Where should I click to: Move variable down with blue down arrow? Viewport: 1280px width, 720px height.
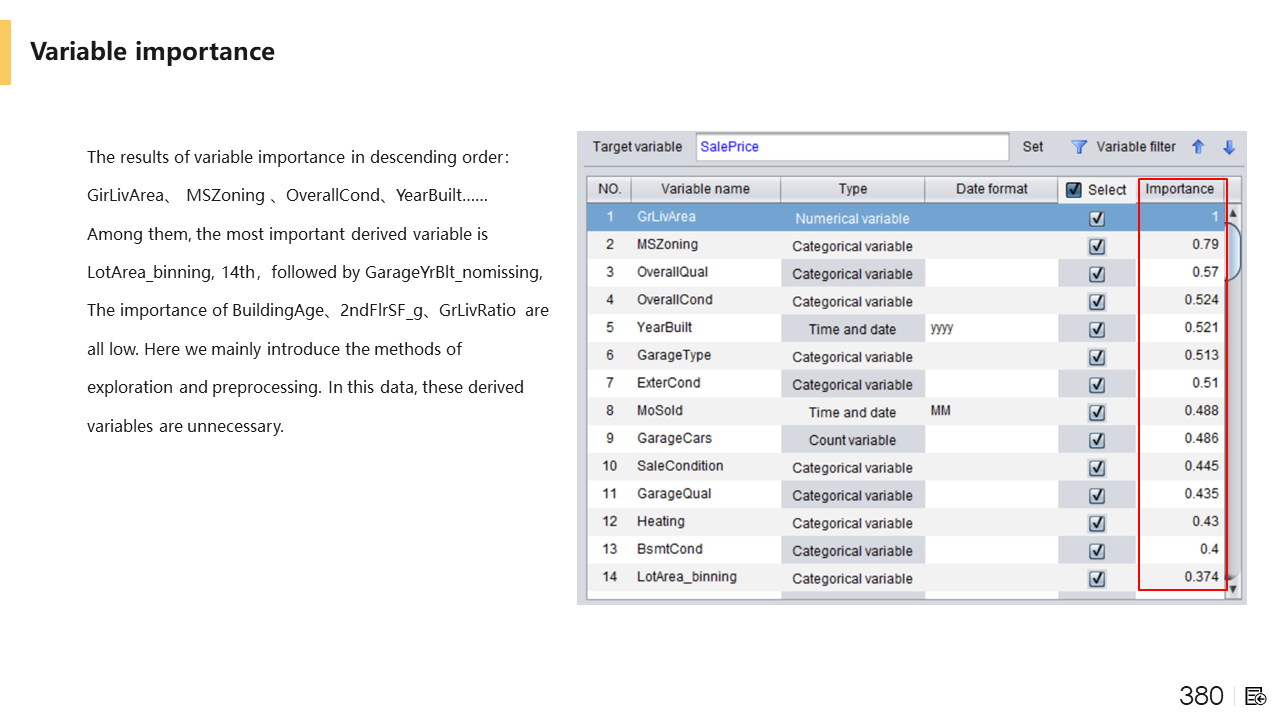click(1229, 147)
